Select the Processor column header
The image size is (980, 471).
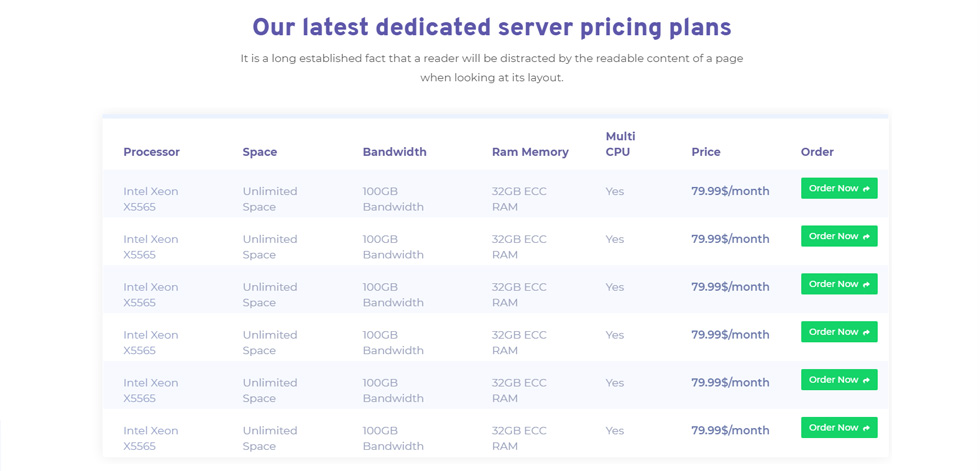tap(151, 152)
